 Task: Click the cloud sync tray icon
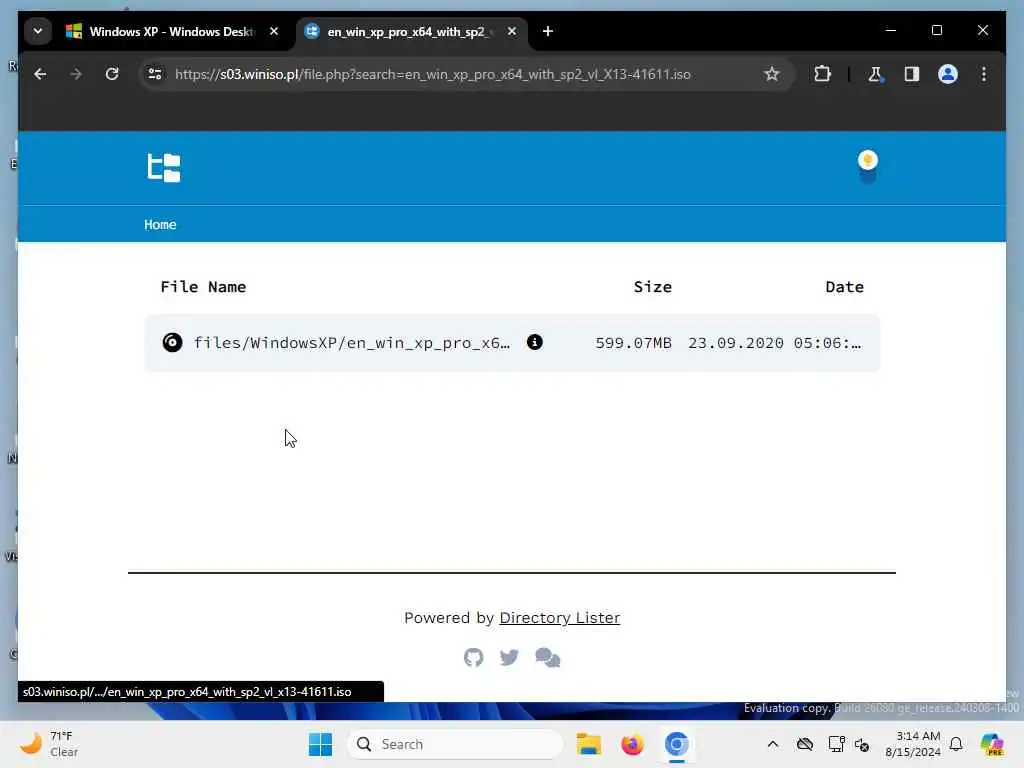[x=805, y=744]
